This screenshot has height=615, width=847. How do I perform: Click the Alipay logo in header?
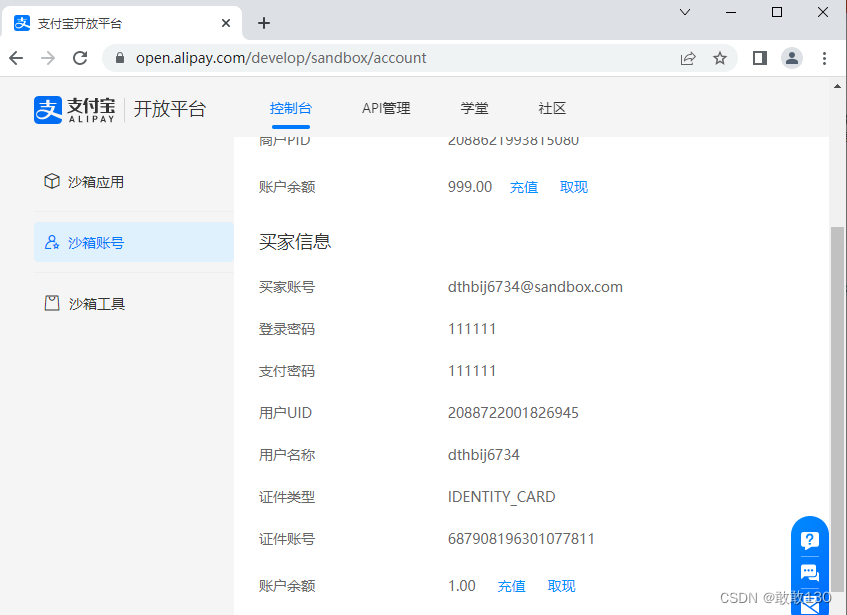75,110
